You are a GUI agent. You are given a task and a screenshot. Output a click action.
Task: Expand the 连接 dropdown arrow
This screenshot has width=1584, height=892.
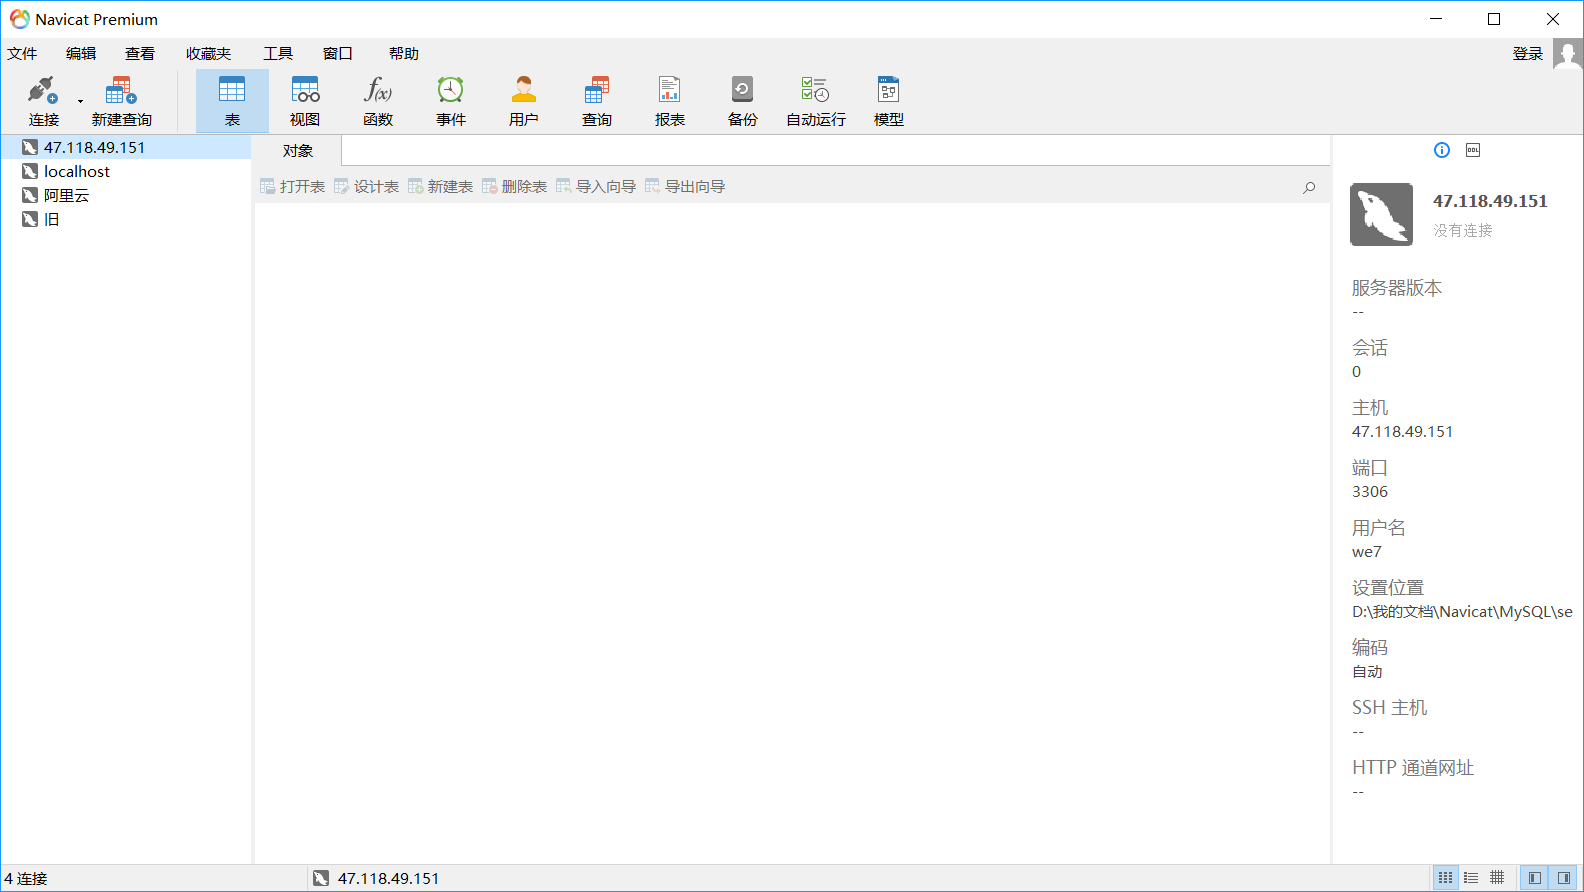pyautogui.click(x=80, y=101)
